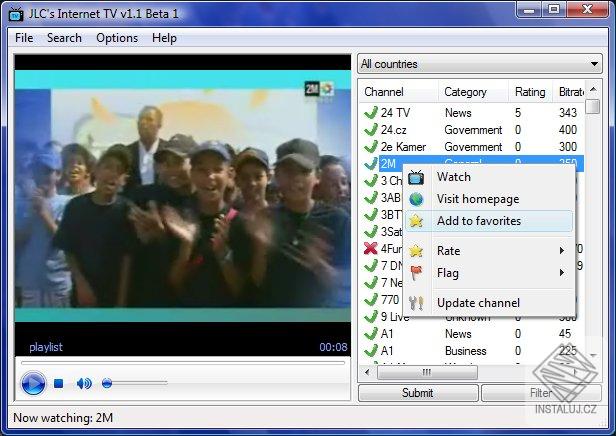Click the Business category of A1

466,350
